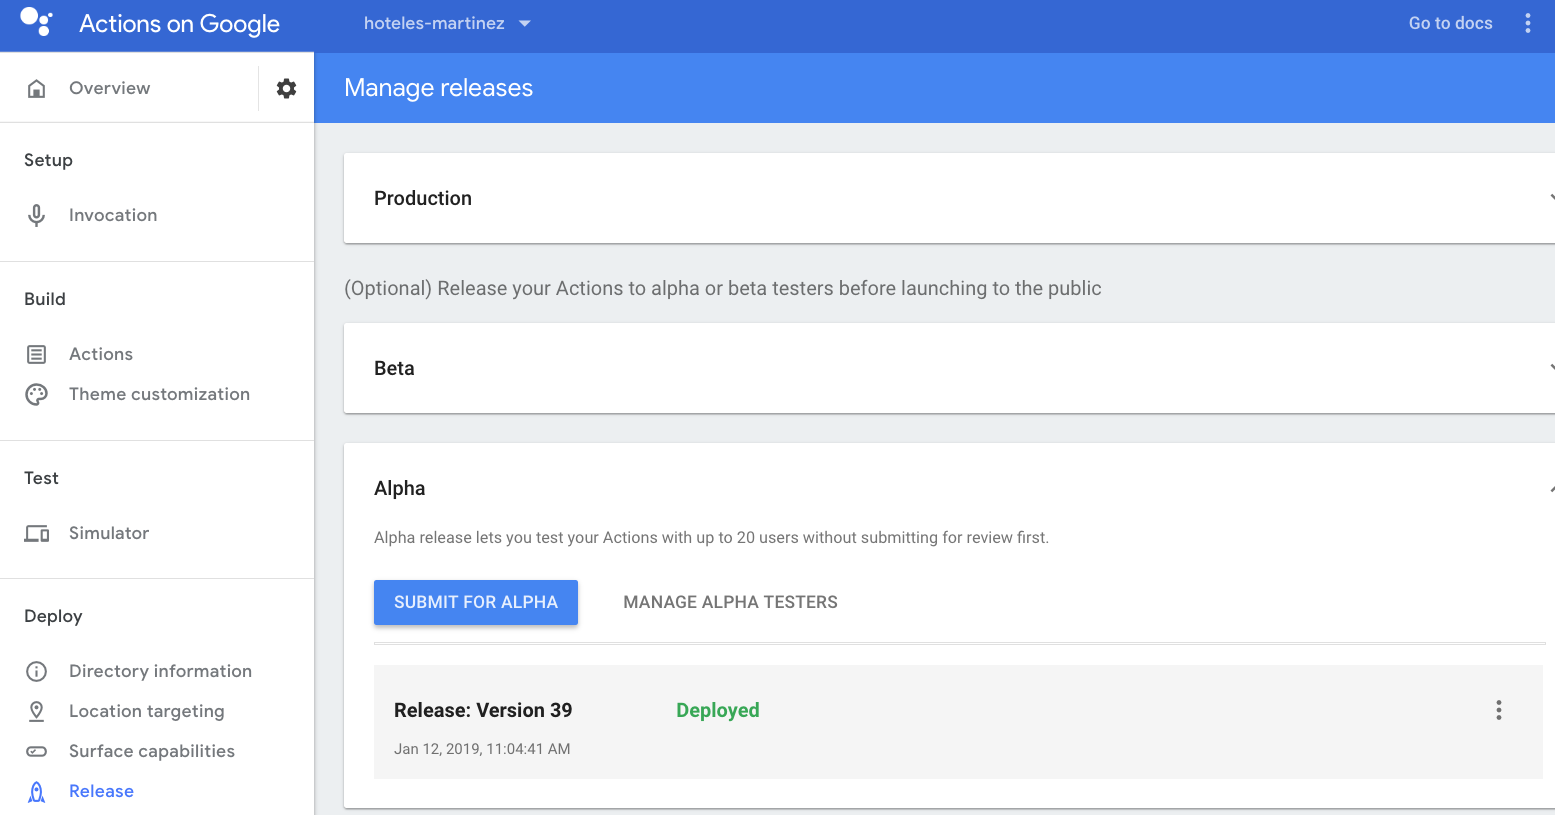Click the Submit for Alpha button

pos(476,602)
